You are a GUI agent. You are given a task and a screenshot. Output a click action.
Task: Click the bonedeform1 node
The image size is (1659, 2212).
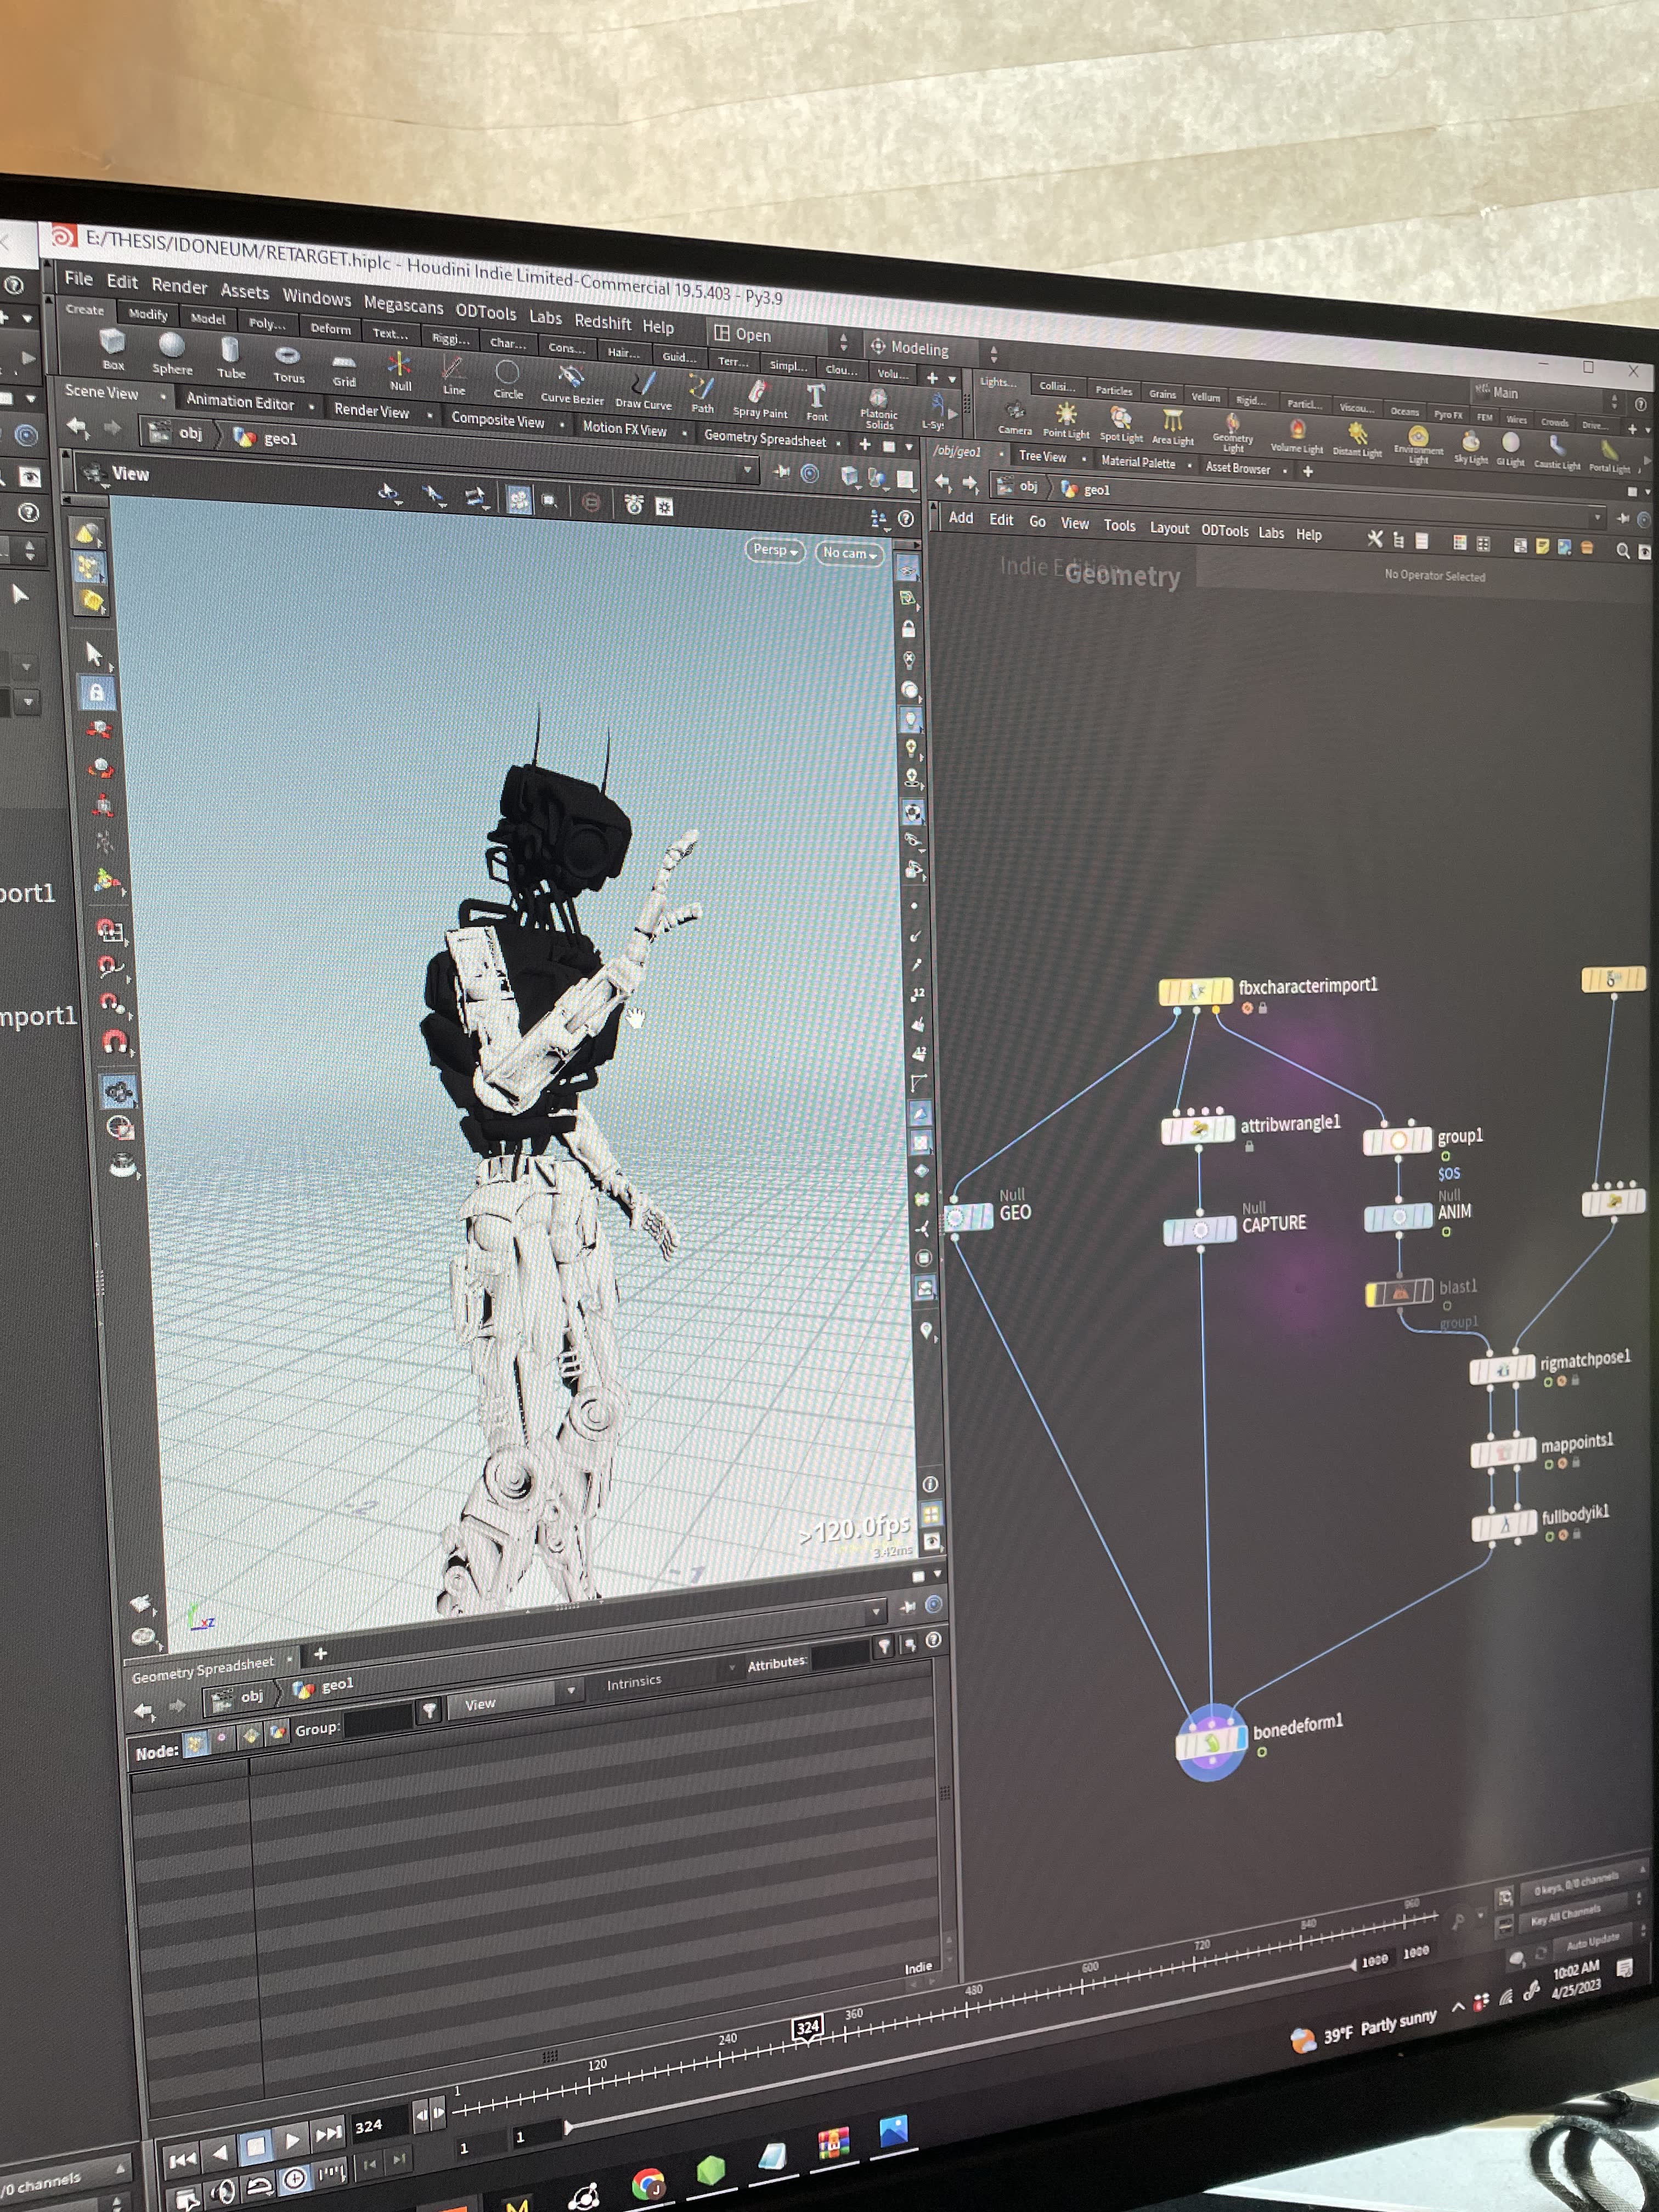tap(1211, 1743)
